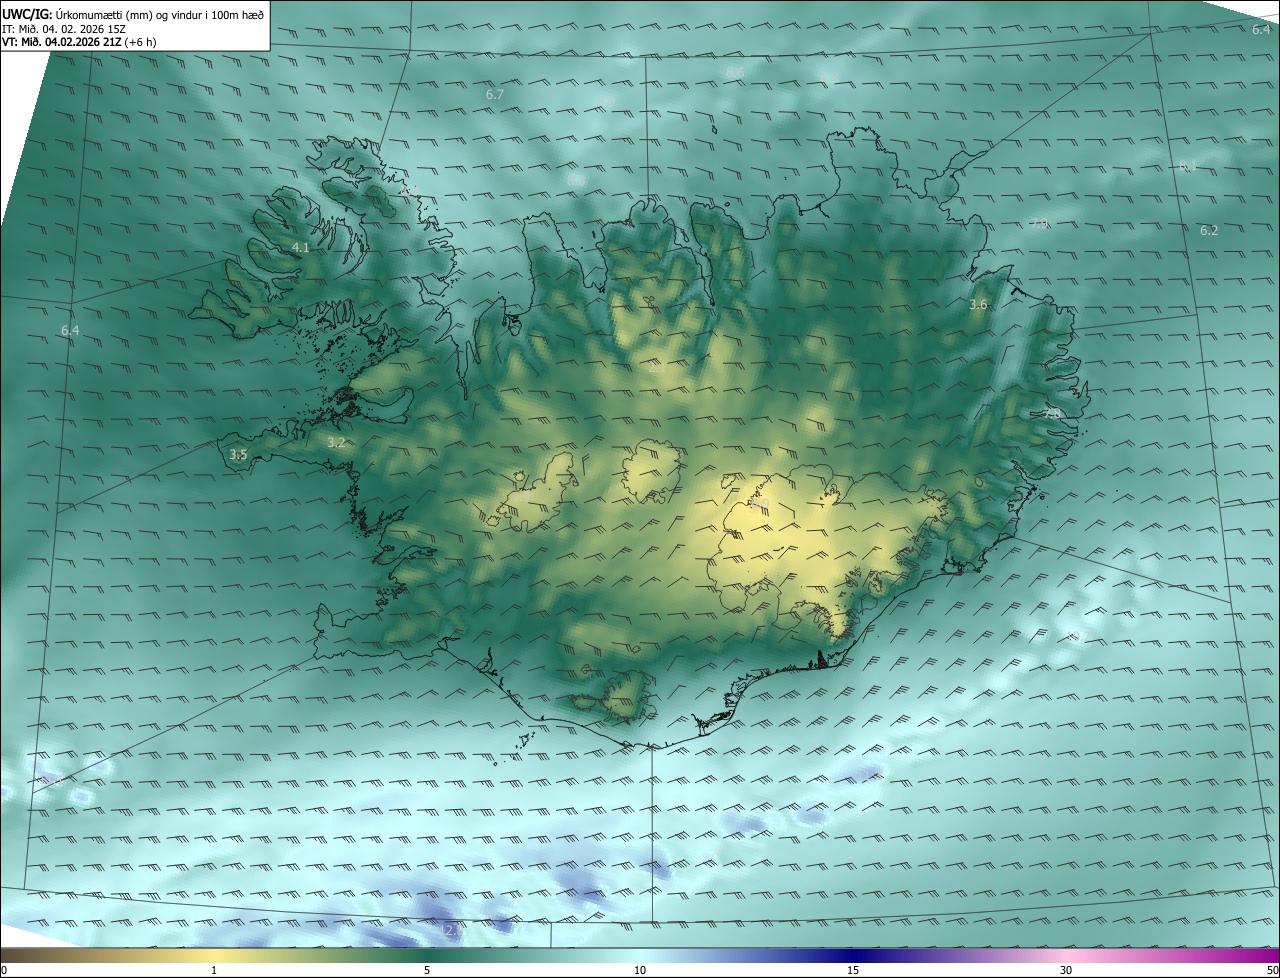1280x978 pixels.
Task: Click the 7.9 value on the map
Action: 1039,224
